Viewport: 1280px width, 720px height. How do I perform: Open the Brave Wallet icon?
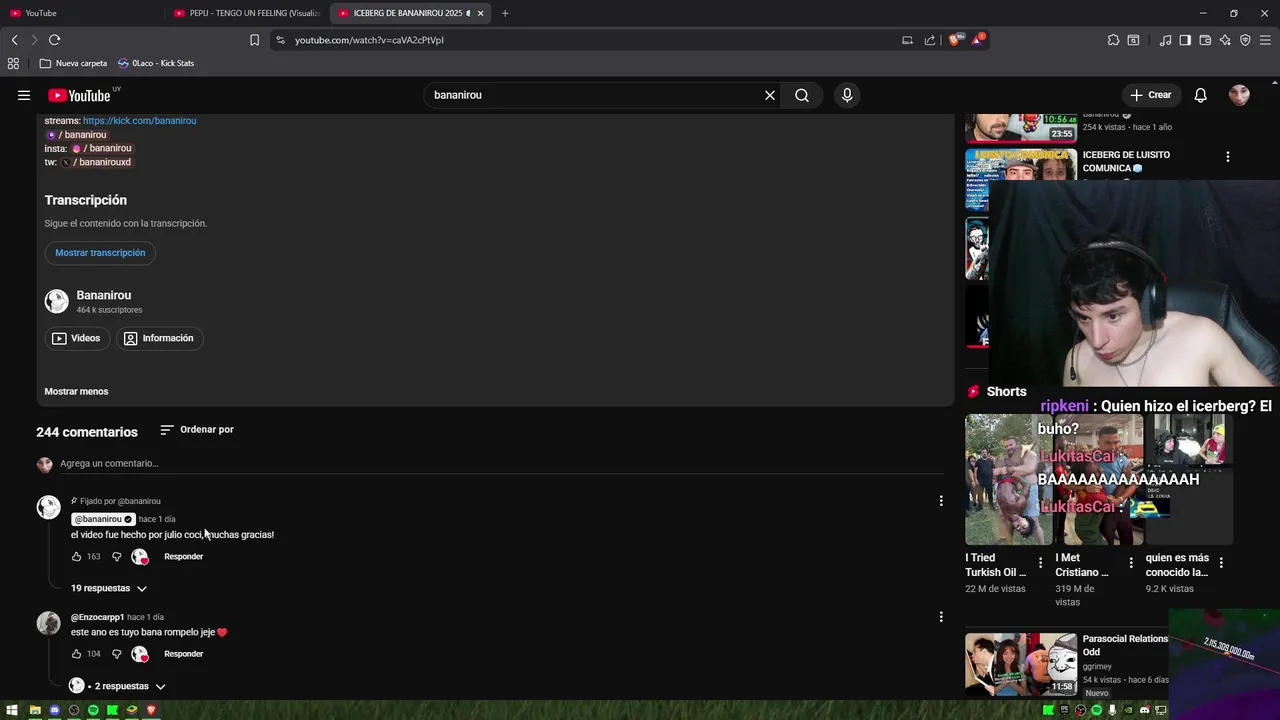(x=1205, y=40)
